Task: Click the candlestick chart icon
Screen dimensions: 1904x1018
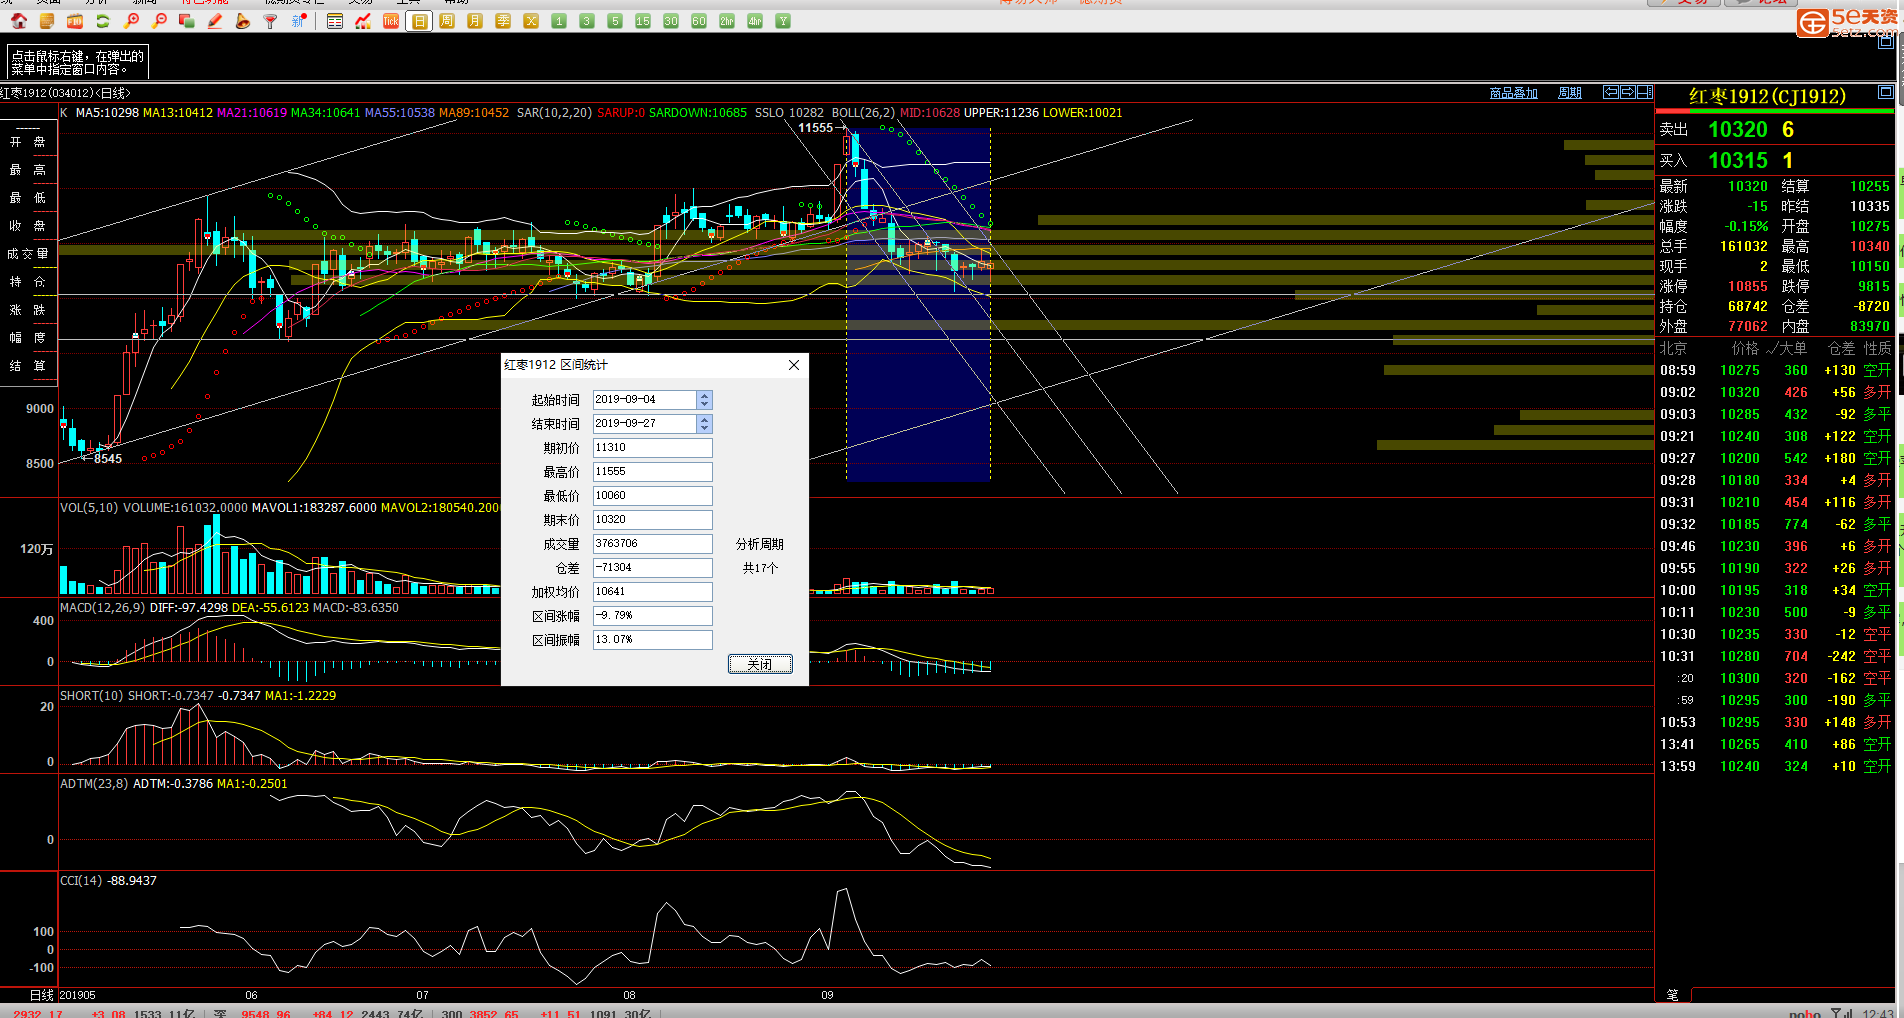Action: [363, 21]
